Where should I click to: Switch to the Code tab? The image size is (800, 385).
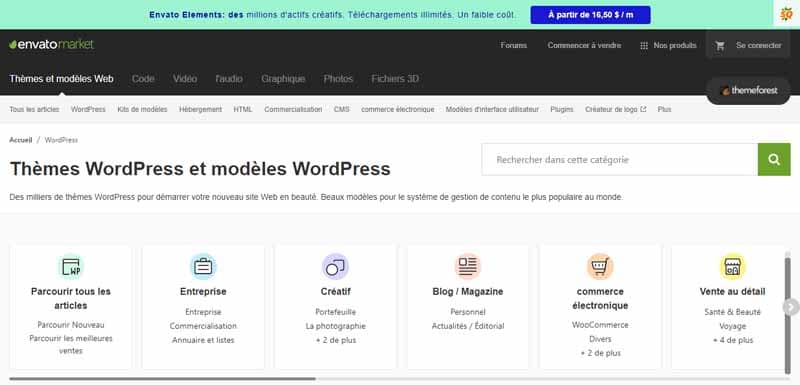[x=143, y=79]
